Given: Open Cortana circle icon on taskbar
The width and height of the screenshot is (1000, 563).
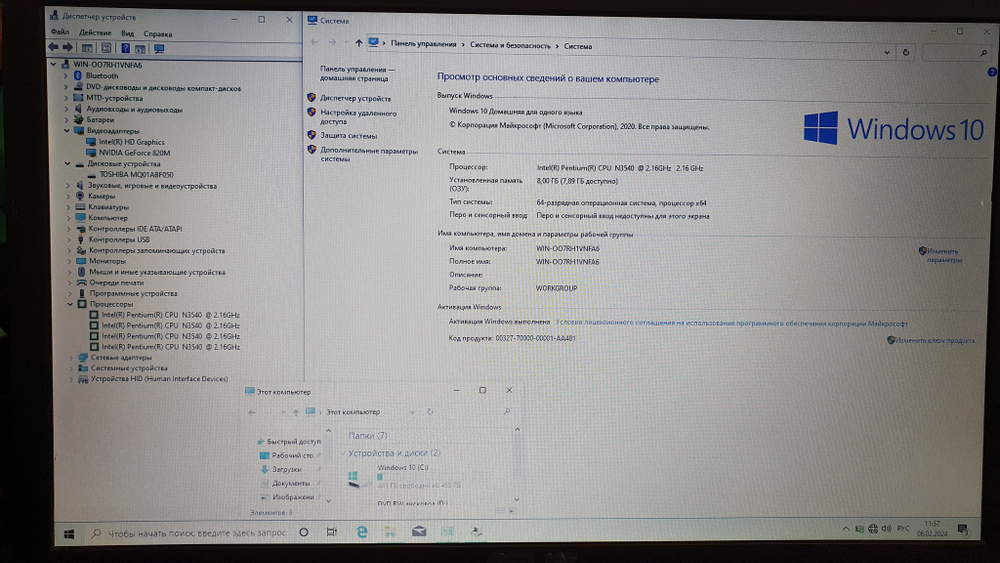Looking at the screenshot, I should [x=304, y=532].
